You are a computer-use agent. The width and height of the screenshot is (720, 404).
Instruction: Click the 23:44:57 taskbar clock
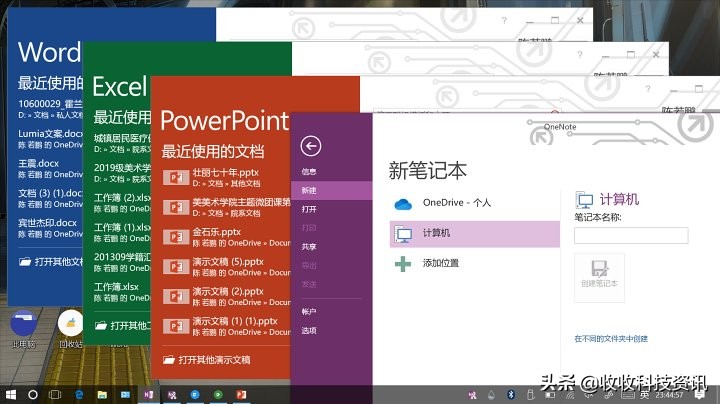pos(669,395)
